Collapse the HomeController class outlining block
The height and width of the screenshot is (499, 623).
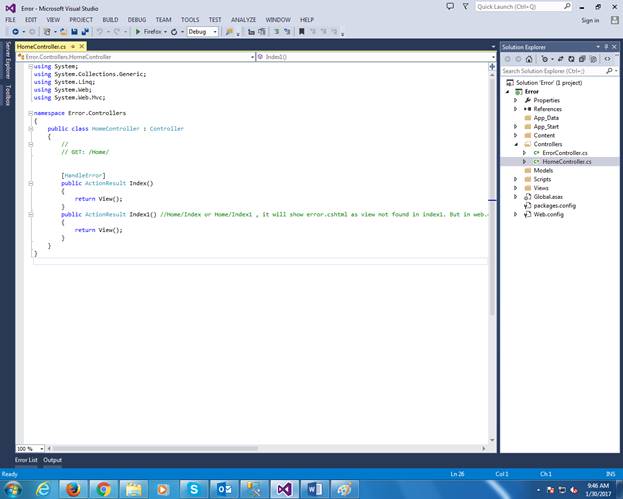coord(31,129)
